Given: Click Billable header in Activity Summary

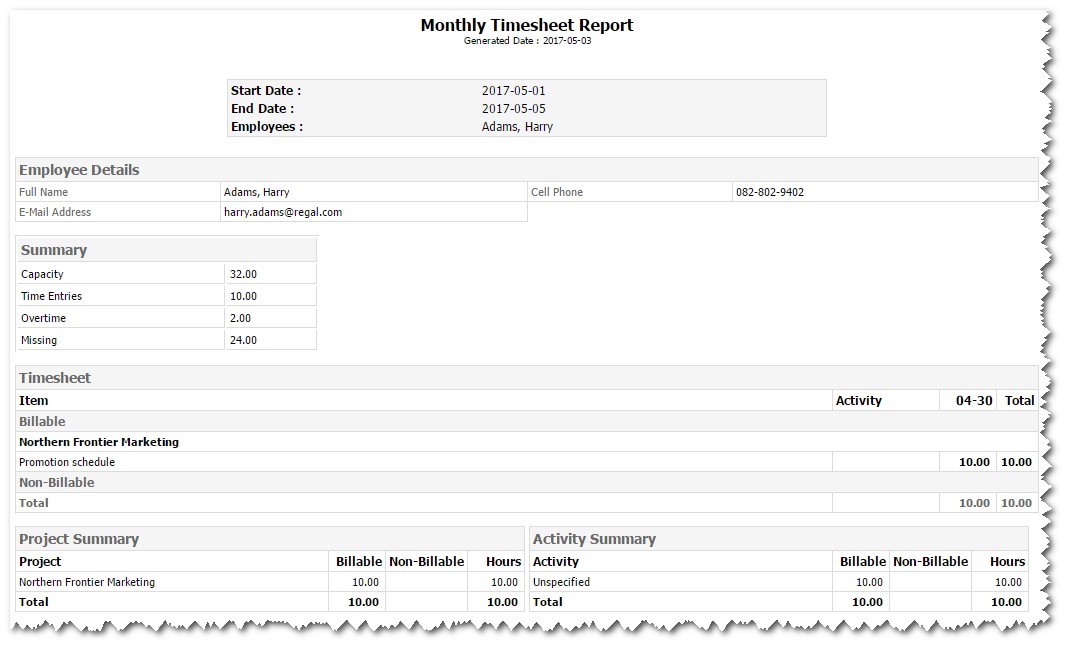Looking at the screenshot, I should point(862,562).
